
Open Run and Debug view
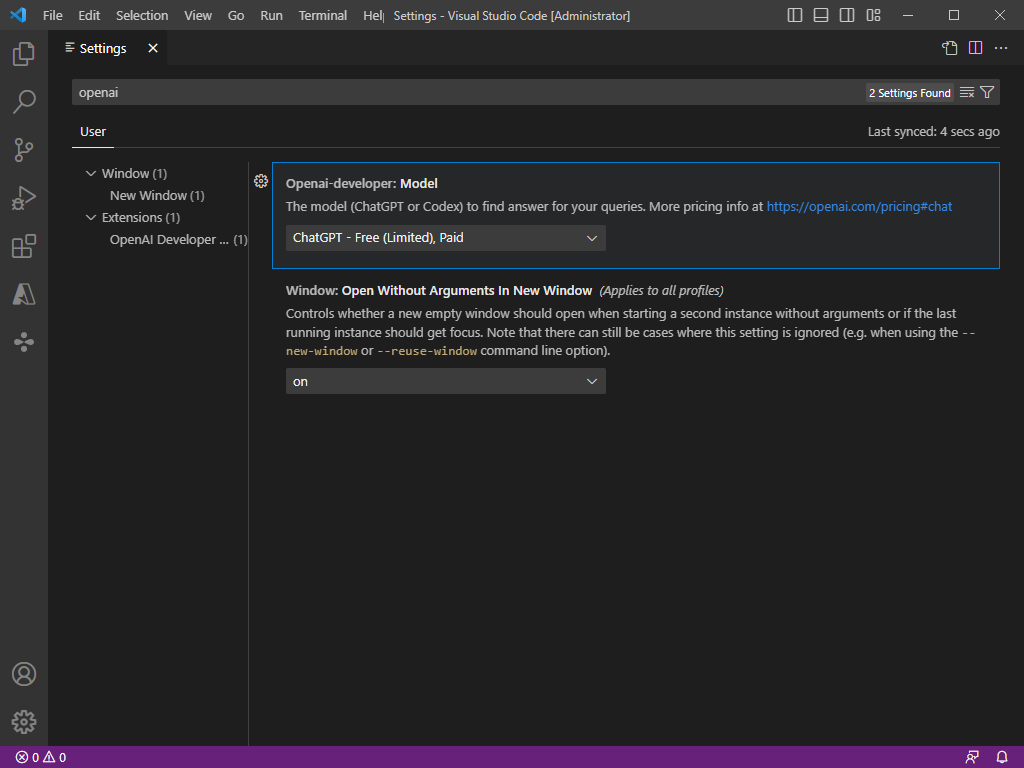pyautogui.click(x=24, y=198)
